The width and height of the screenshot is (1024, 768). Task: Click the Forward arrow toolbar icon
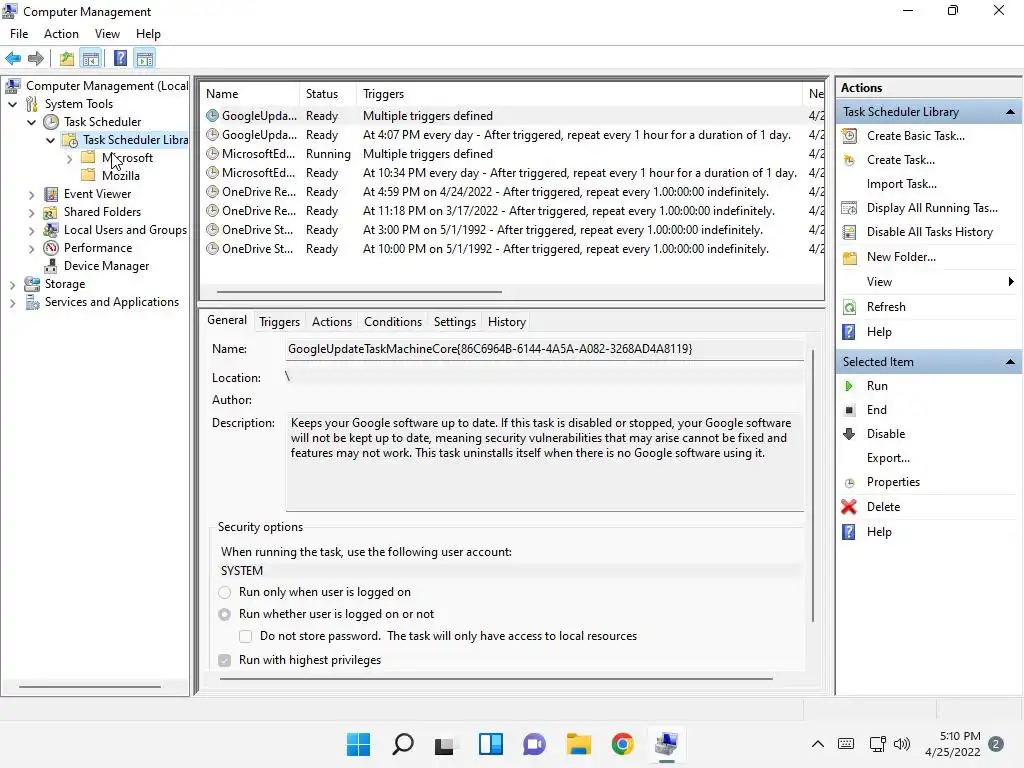[x=36, y=59]
